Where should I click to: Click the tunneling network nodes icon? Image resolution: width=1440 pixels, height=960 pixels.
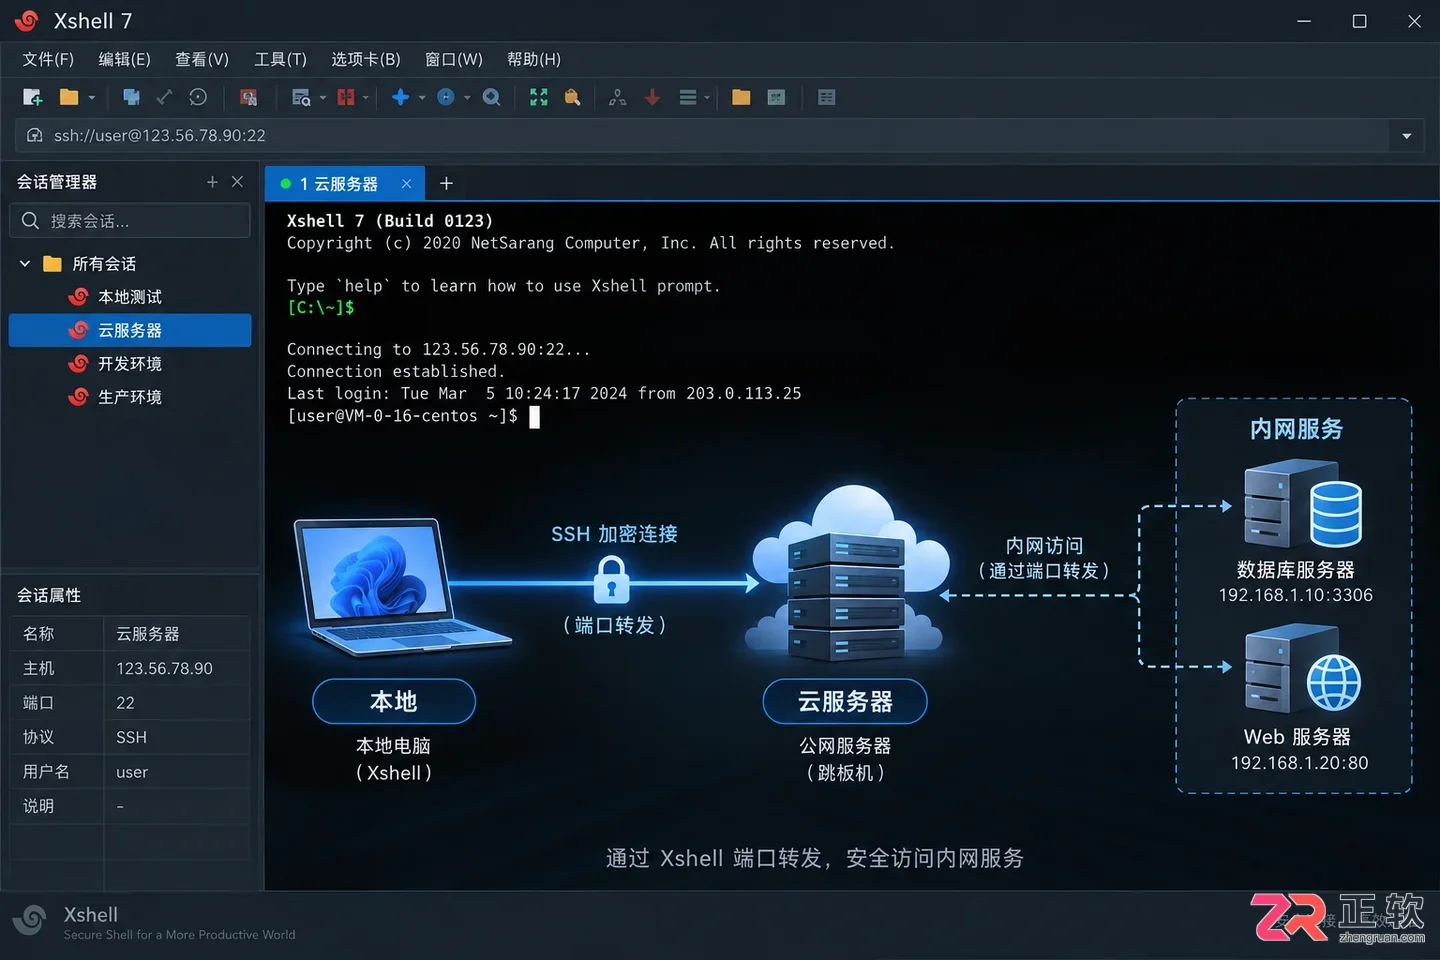click(x=618, y=97)
